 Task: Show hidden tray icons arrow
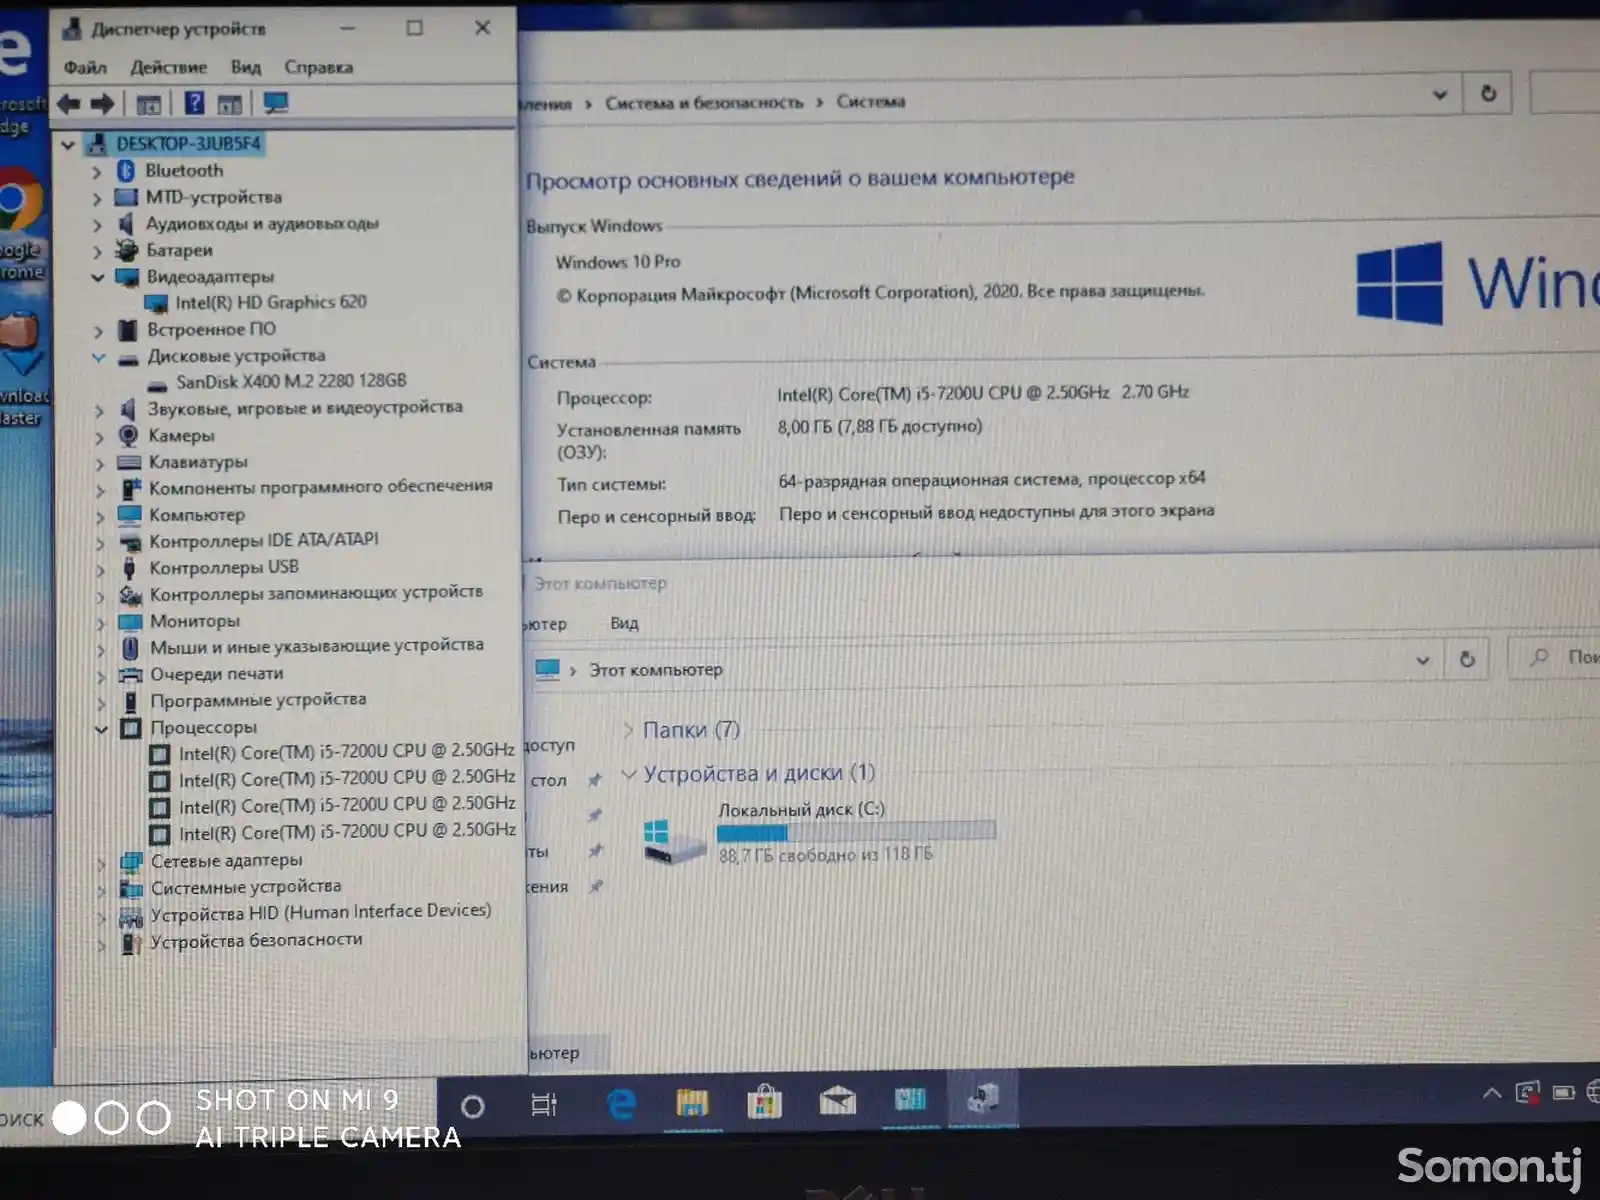tap(1491, 1093)
